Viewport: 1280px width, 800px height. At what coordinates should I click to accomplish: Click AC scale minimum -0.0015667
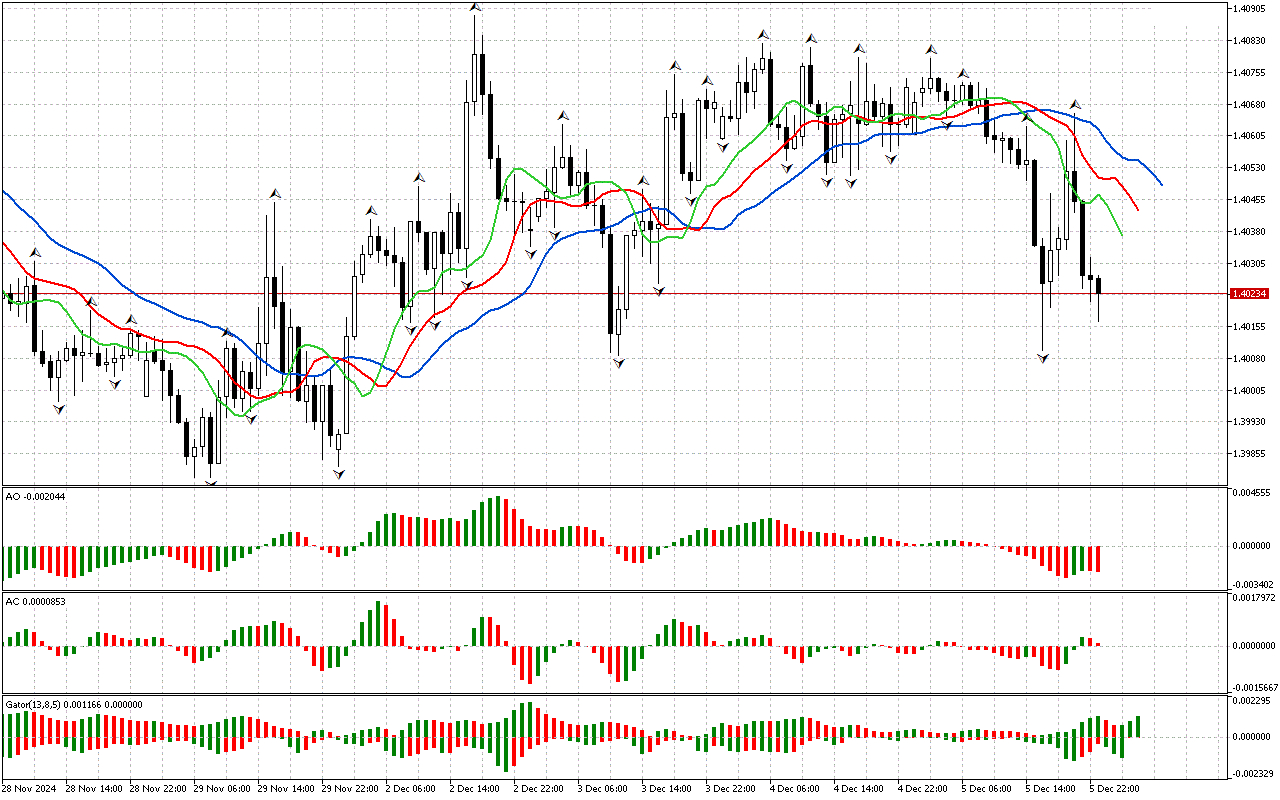point(1254,688)
